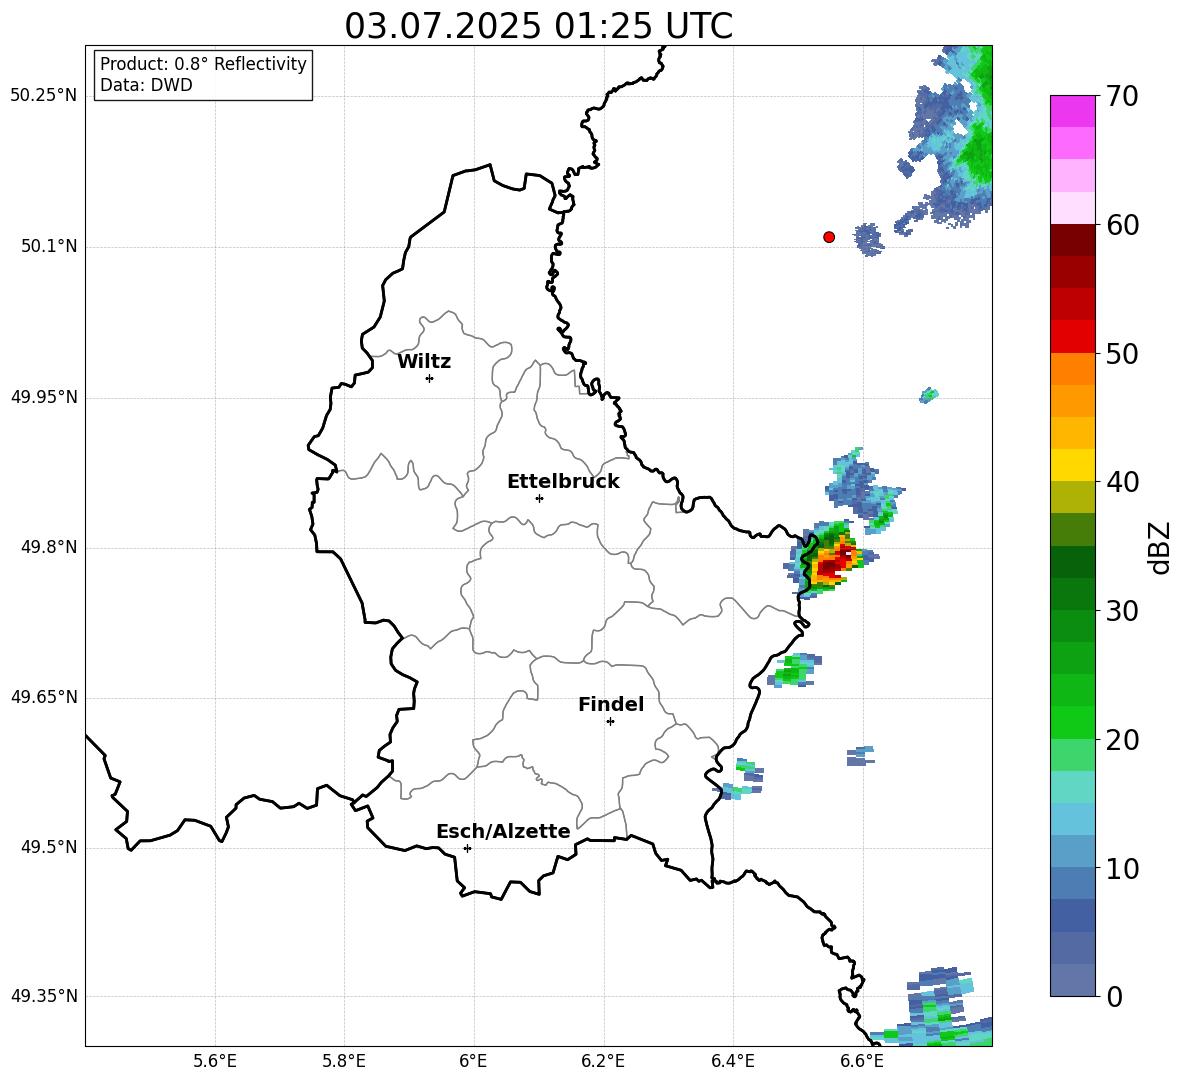The height and width of the screenshot is (1081, 1184).
Task: Click the "Data: DWD" text
Action: [x=146, y=85]
